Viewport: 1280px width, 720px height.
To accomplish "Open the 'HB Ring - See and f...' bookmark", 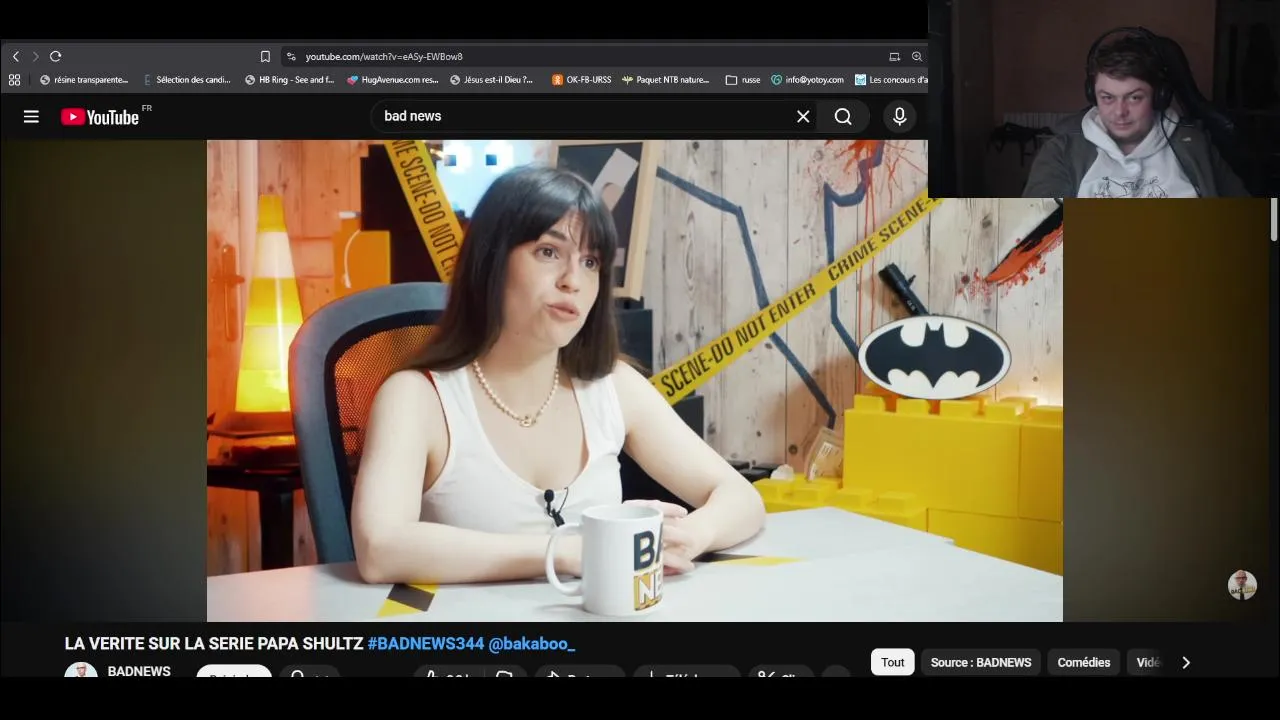I will [x=290, y=79].
